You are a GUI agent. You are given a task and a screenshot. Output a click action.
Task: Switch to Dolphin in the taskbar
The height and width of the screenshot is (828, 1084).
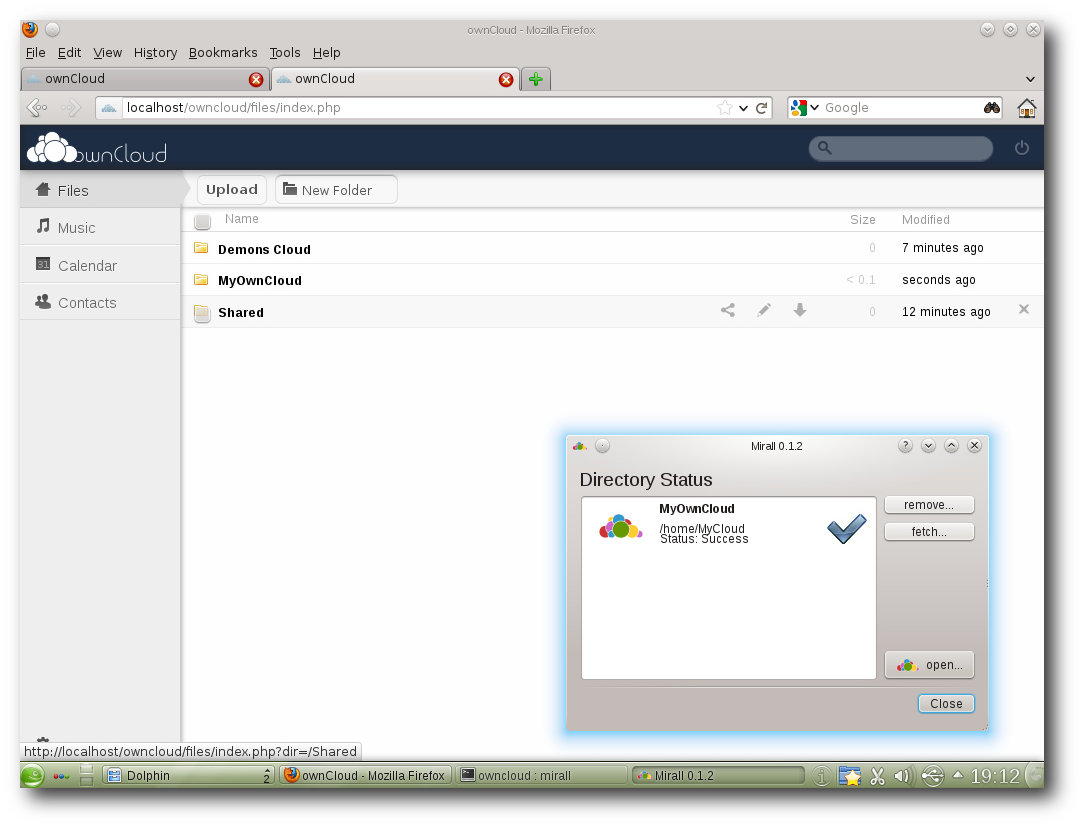coord(189,775)
